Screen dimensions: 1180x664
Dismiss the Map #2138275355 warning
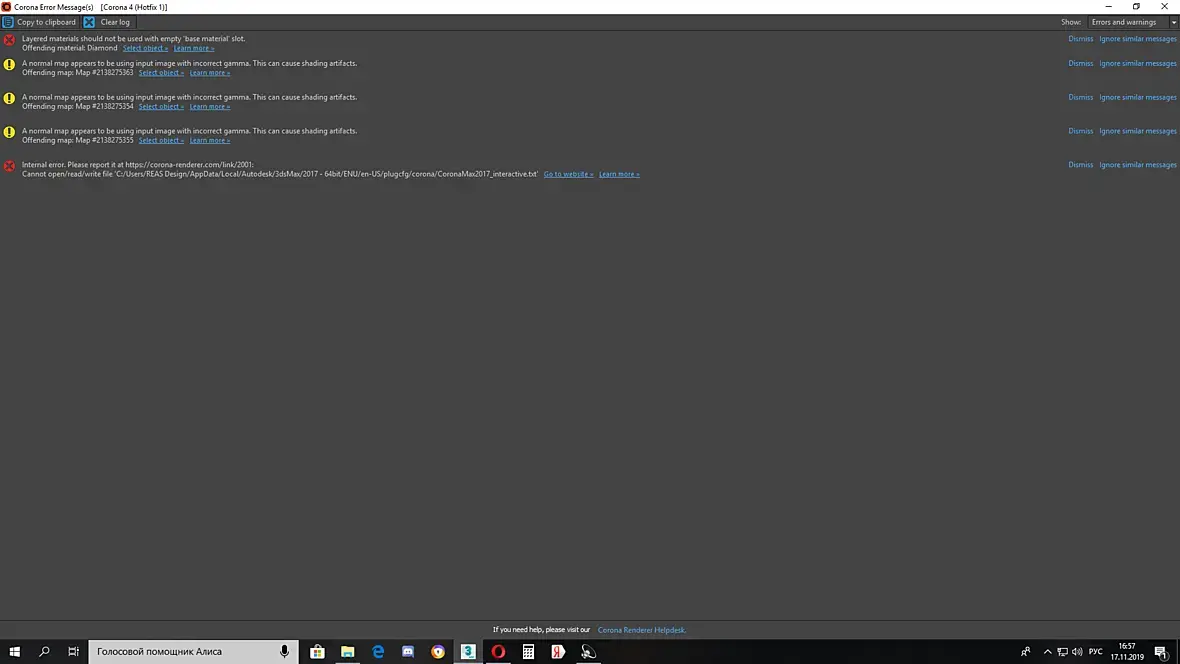point(1080,131)
